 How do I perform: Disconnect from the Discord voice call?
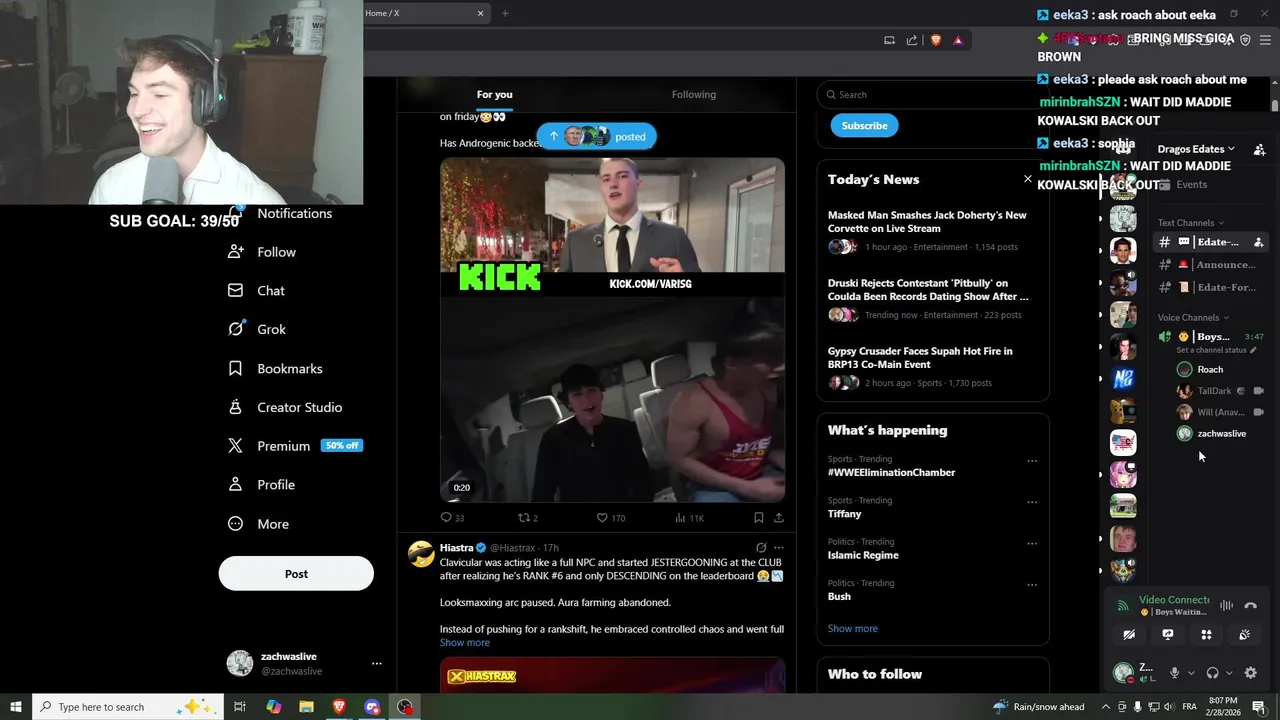tap(1250, 605)
